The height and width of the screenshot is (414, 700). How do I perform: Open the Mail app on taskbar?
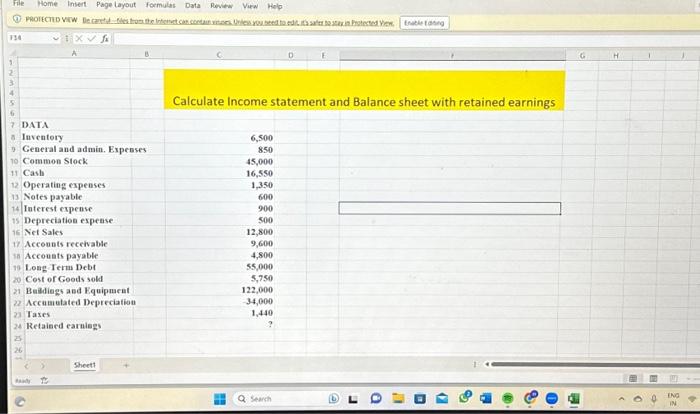point(442,398)
